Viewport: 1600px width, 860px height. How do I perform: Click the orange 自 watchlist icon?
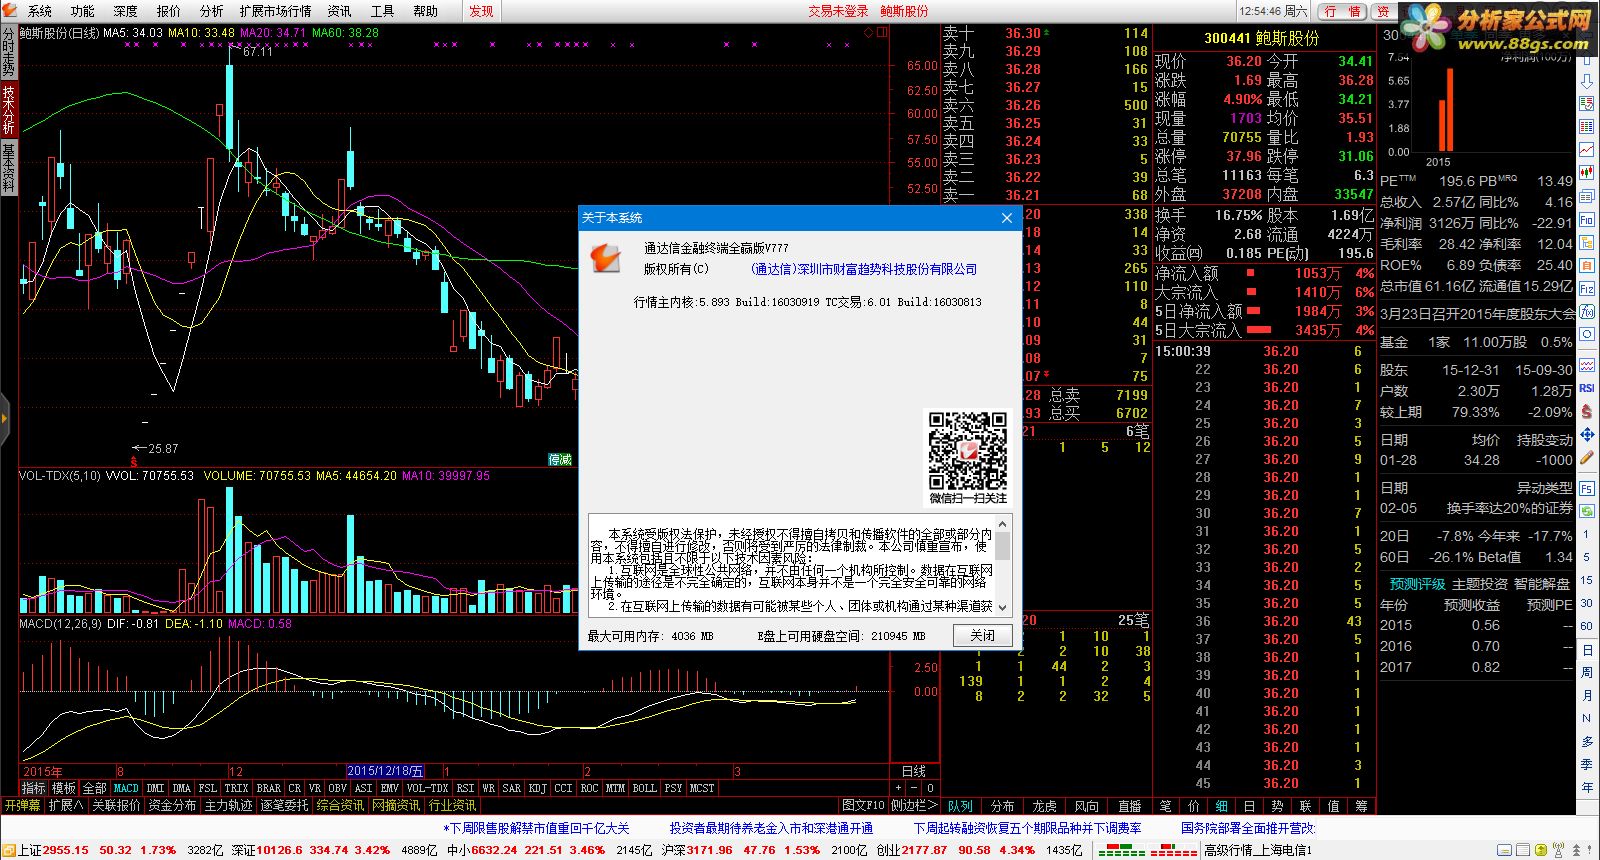1587,265
